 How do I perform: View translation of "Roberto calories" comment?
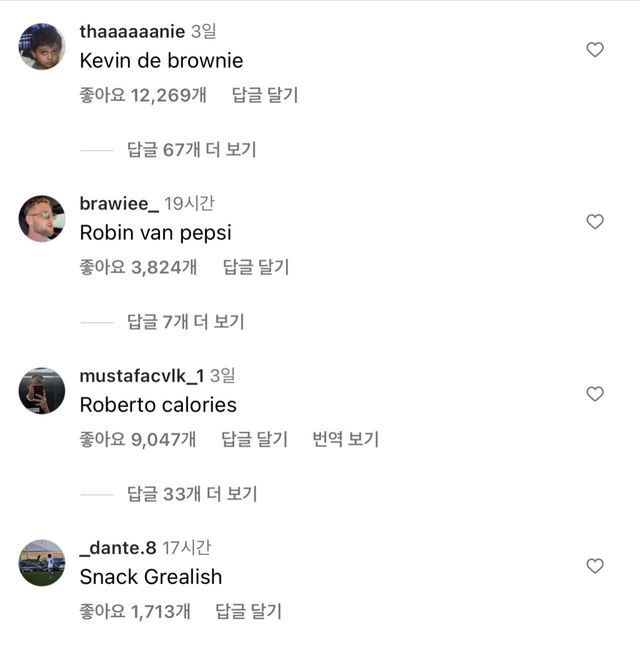pos(345,440)
